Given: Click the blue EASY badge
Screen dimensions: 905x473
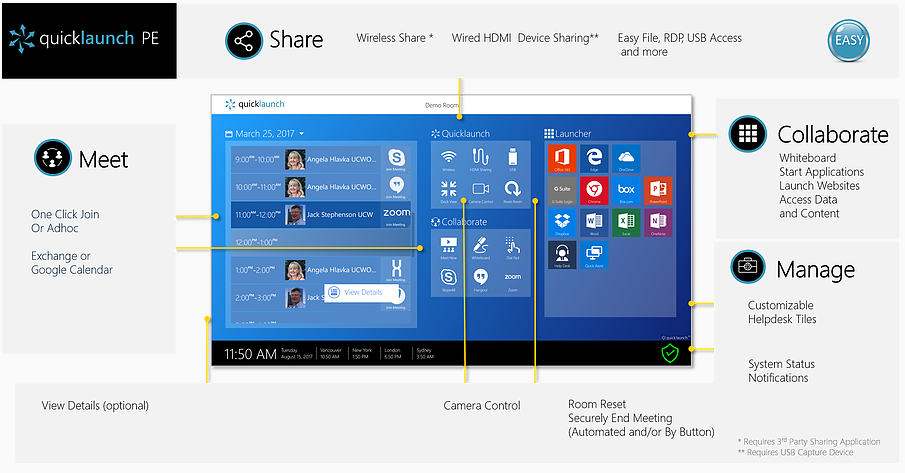Looking at the screenshot, I should (848, 40).
